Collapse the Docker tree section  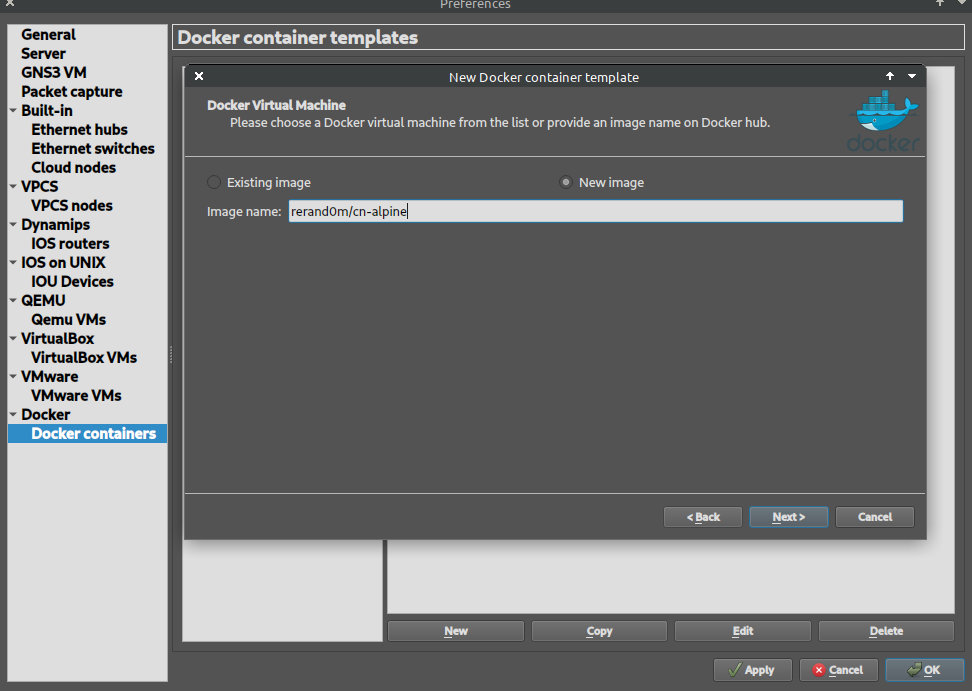(x=13, y=415)
